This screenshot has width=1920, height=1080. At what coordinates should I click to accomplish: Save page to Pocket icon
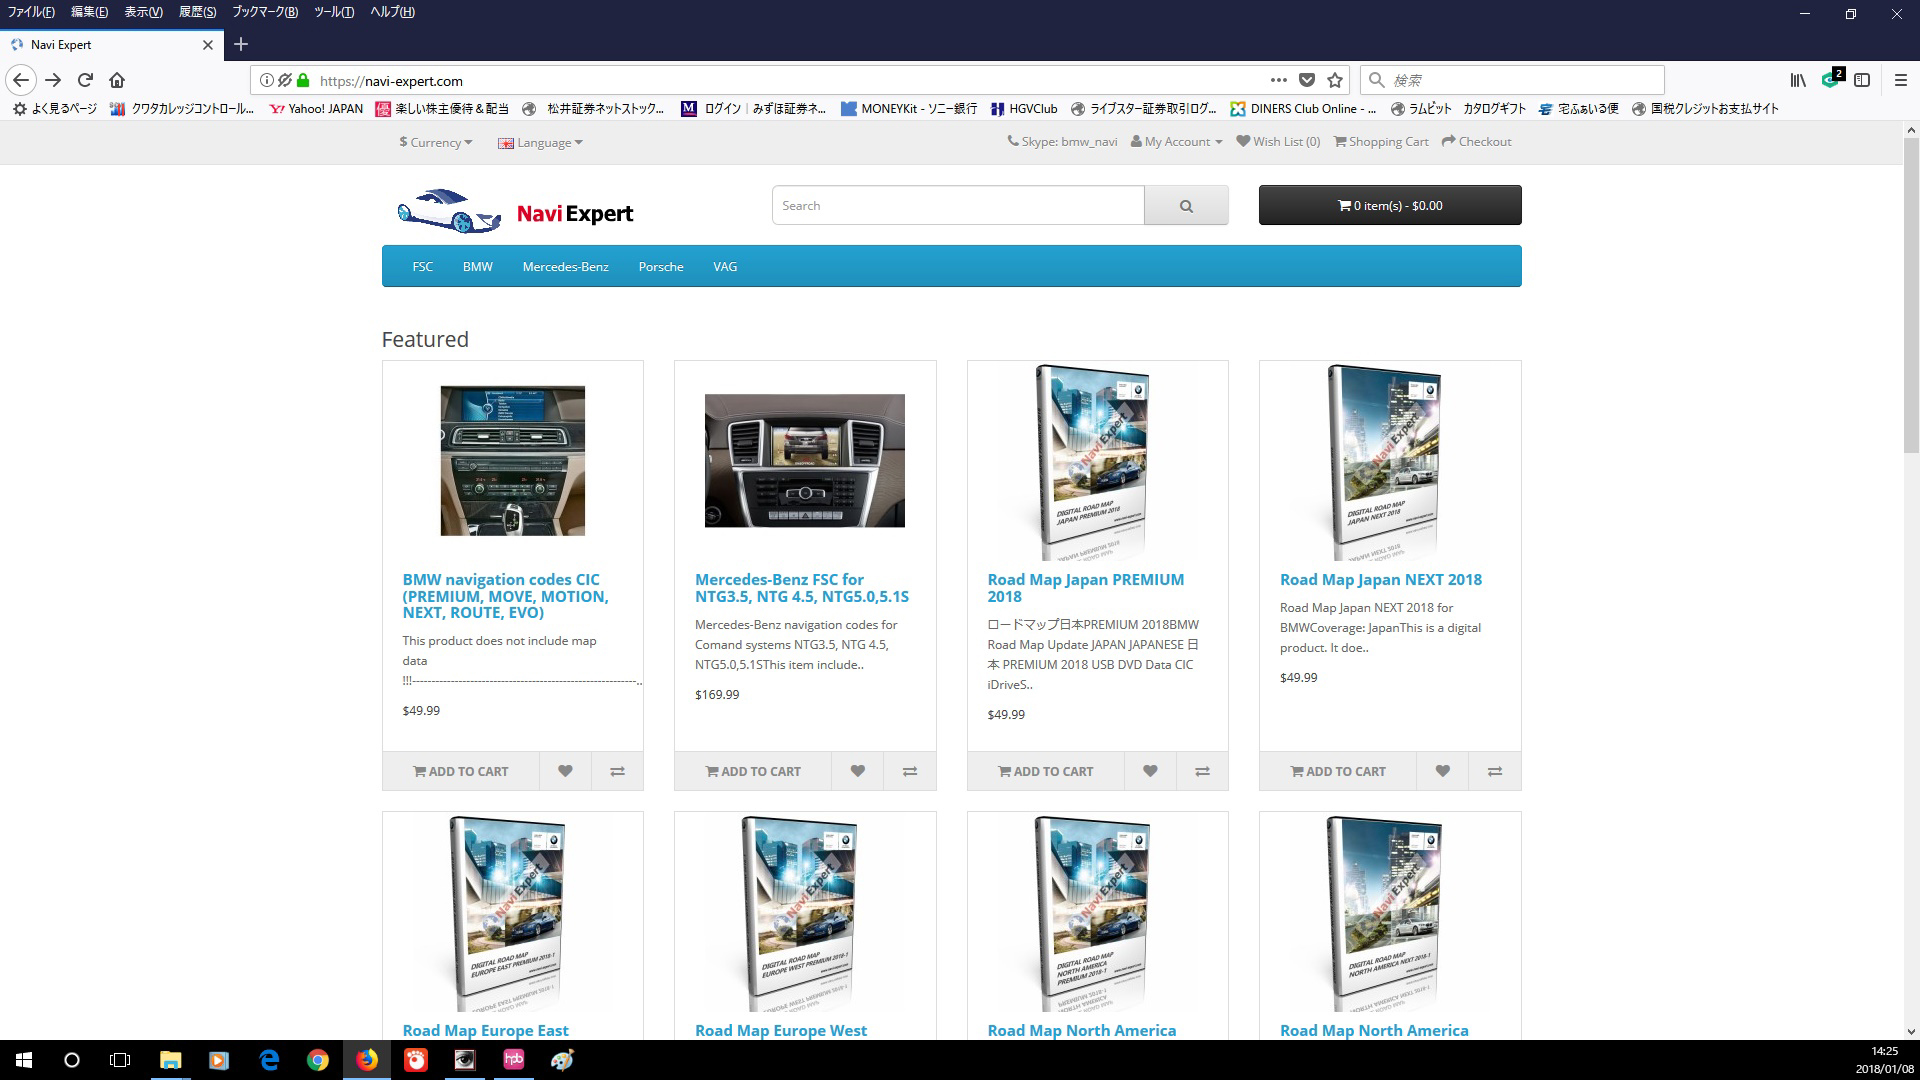click(1306, 80)
